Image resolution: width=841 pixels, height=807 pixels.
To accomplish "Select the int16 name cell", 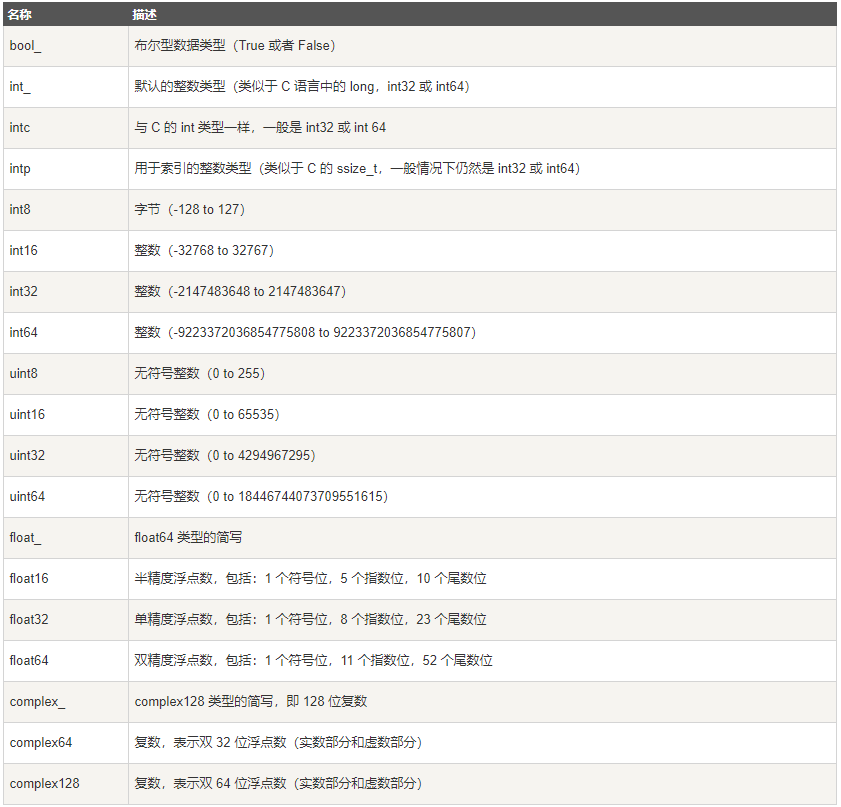I will tap(65, 251).
